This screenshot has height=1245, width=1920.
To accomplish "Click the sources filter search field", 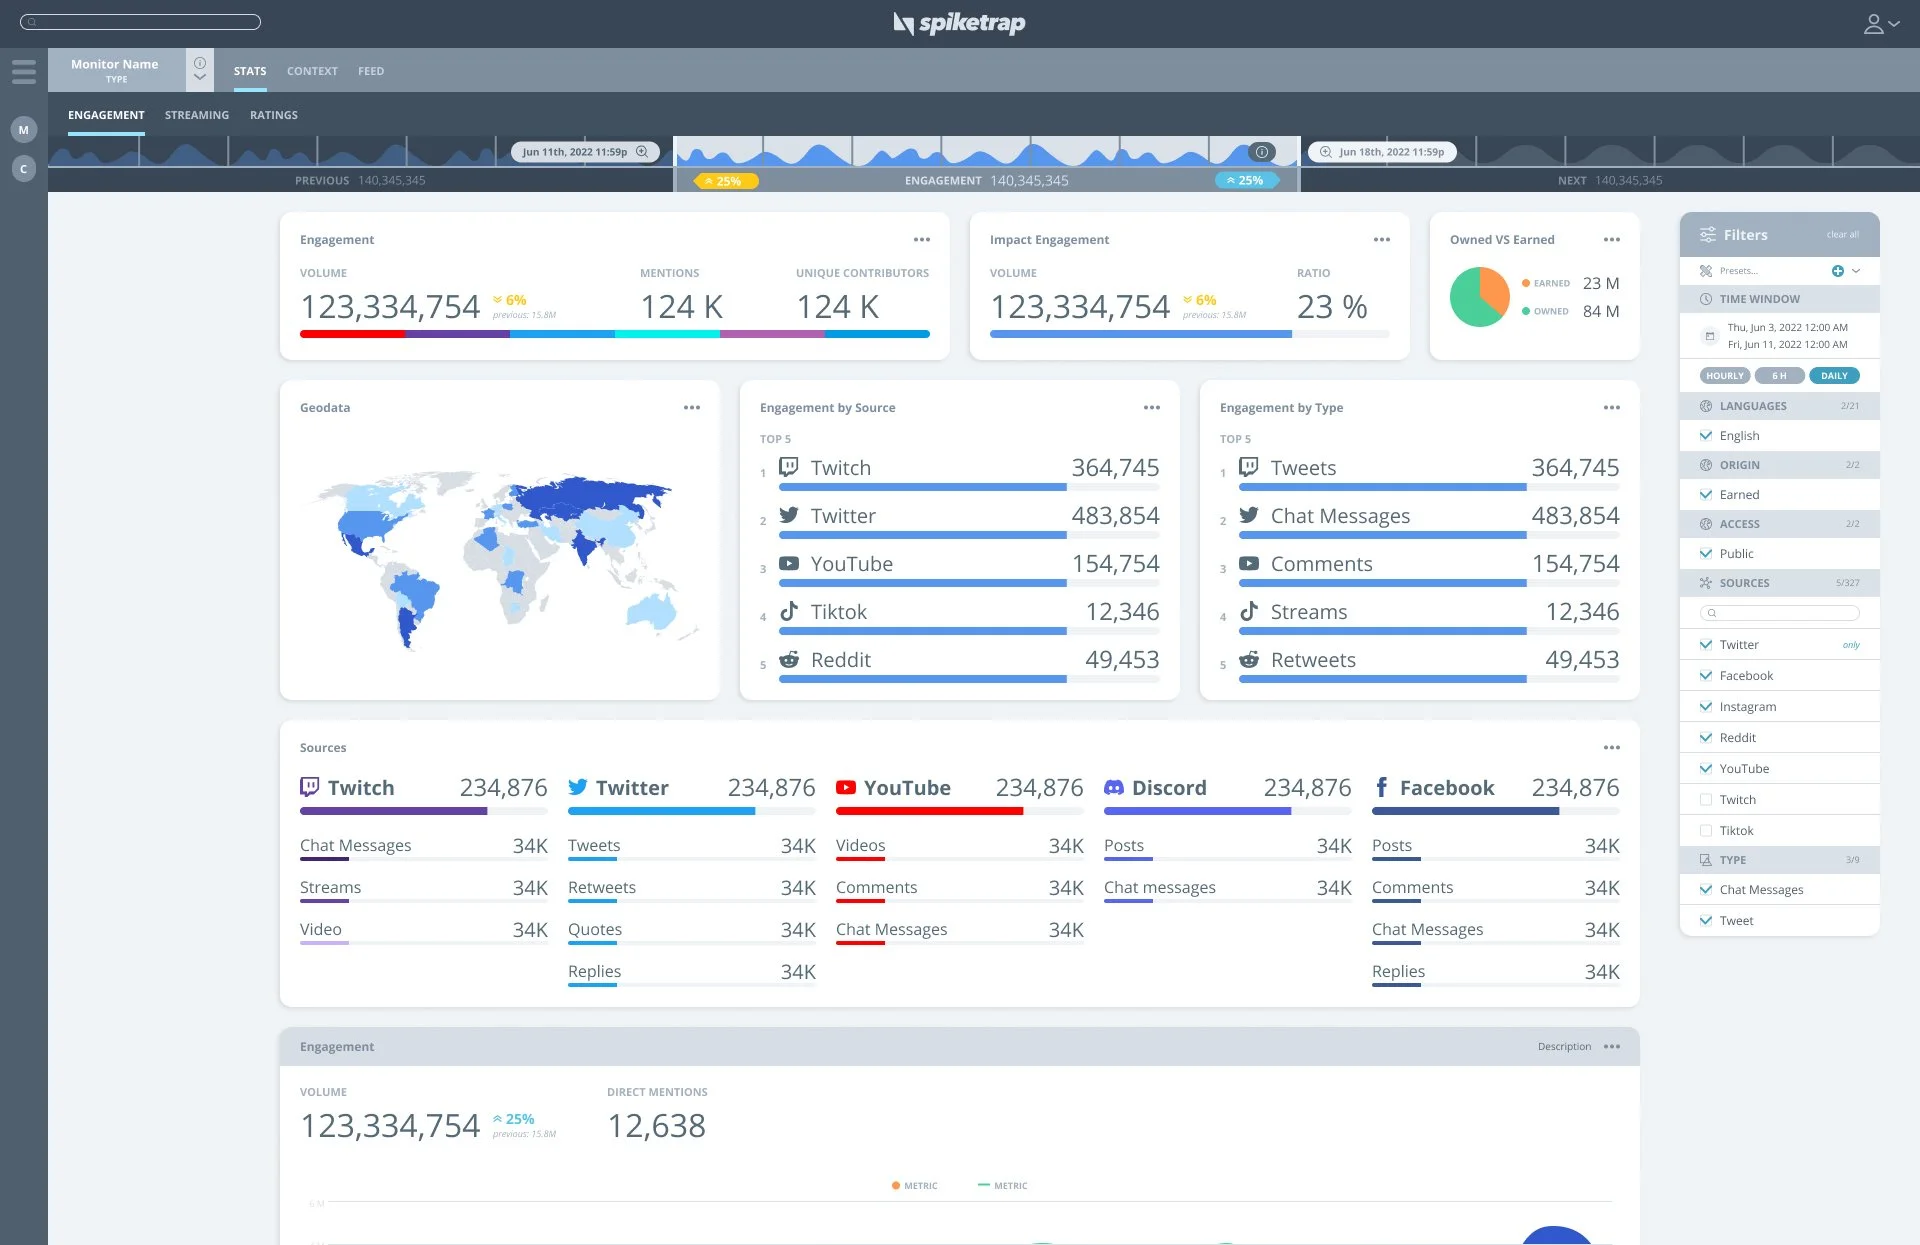I will click(x=1780, y=613).
